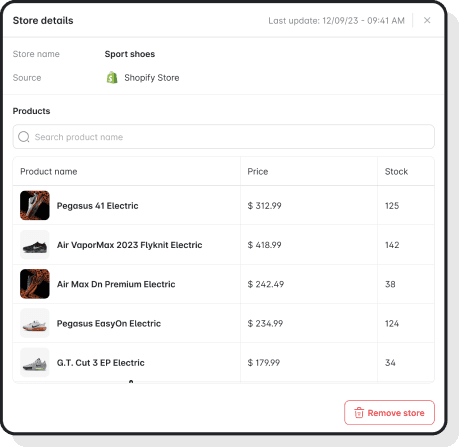Open the Pegasus 41 Electric thumbnail
The height and width of the screenshot is (447, 459).
(35, 205)
